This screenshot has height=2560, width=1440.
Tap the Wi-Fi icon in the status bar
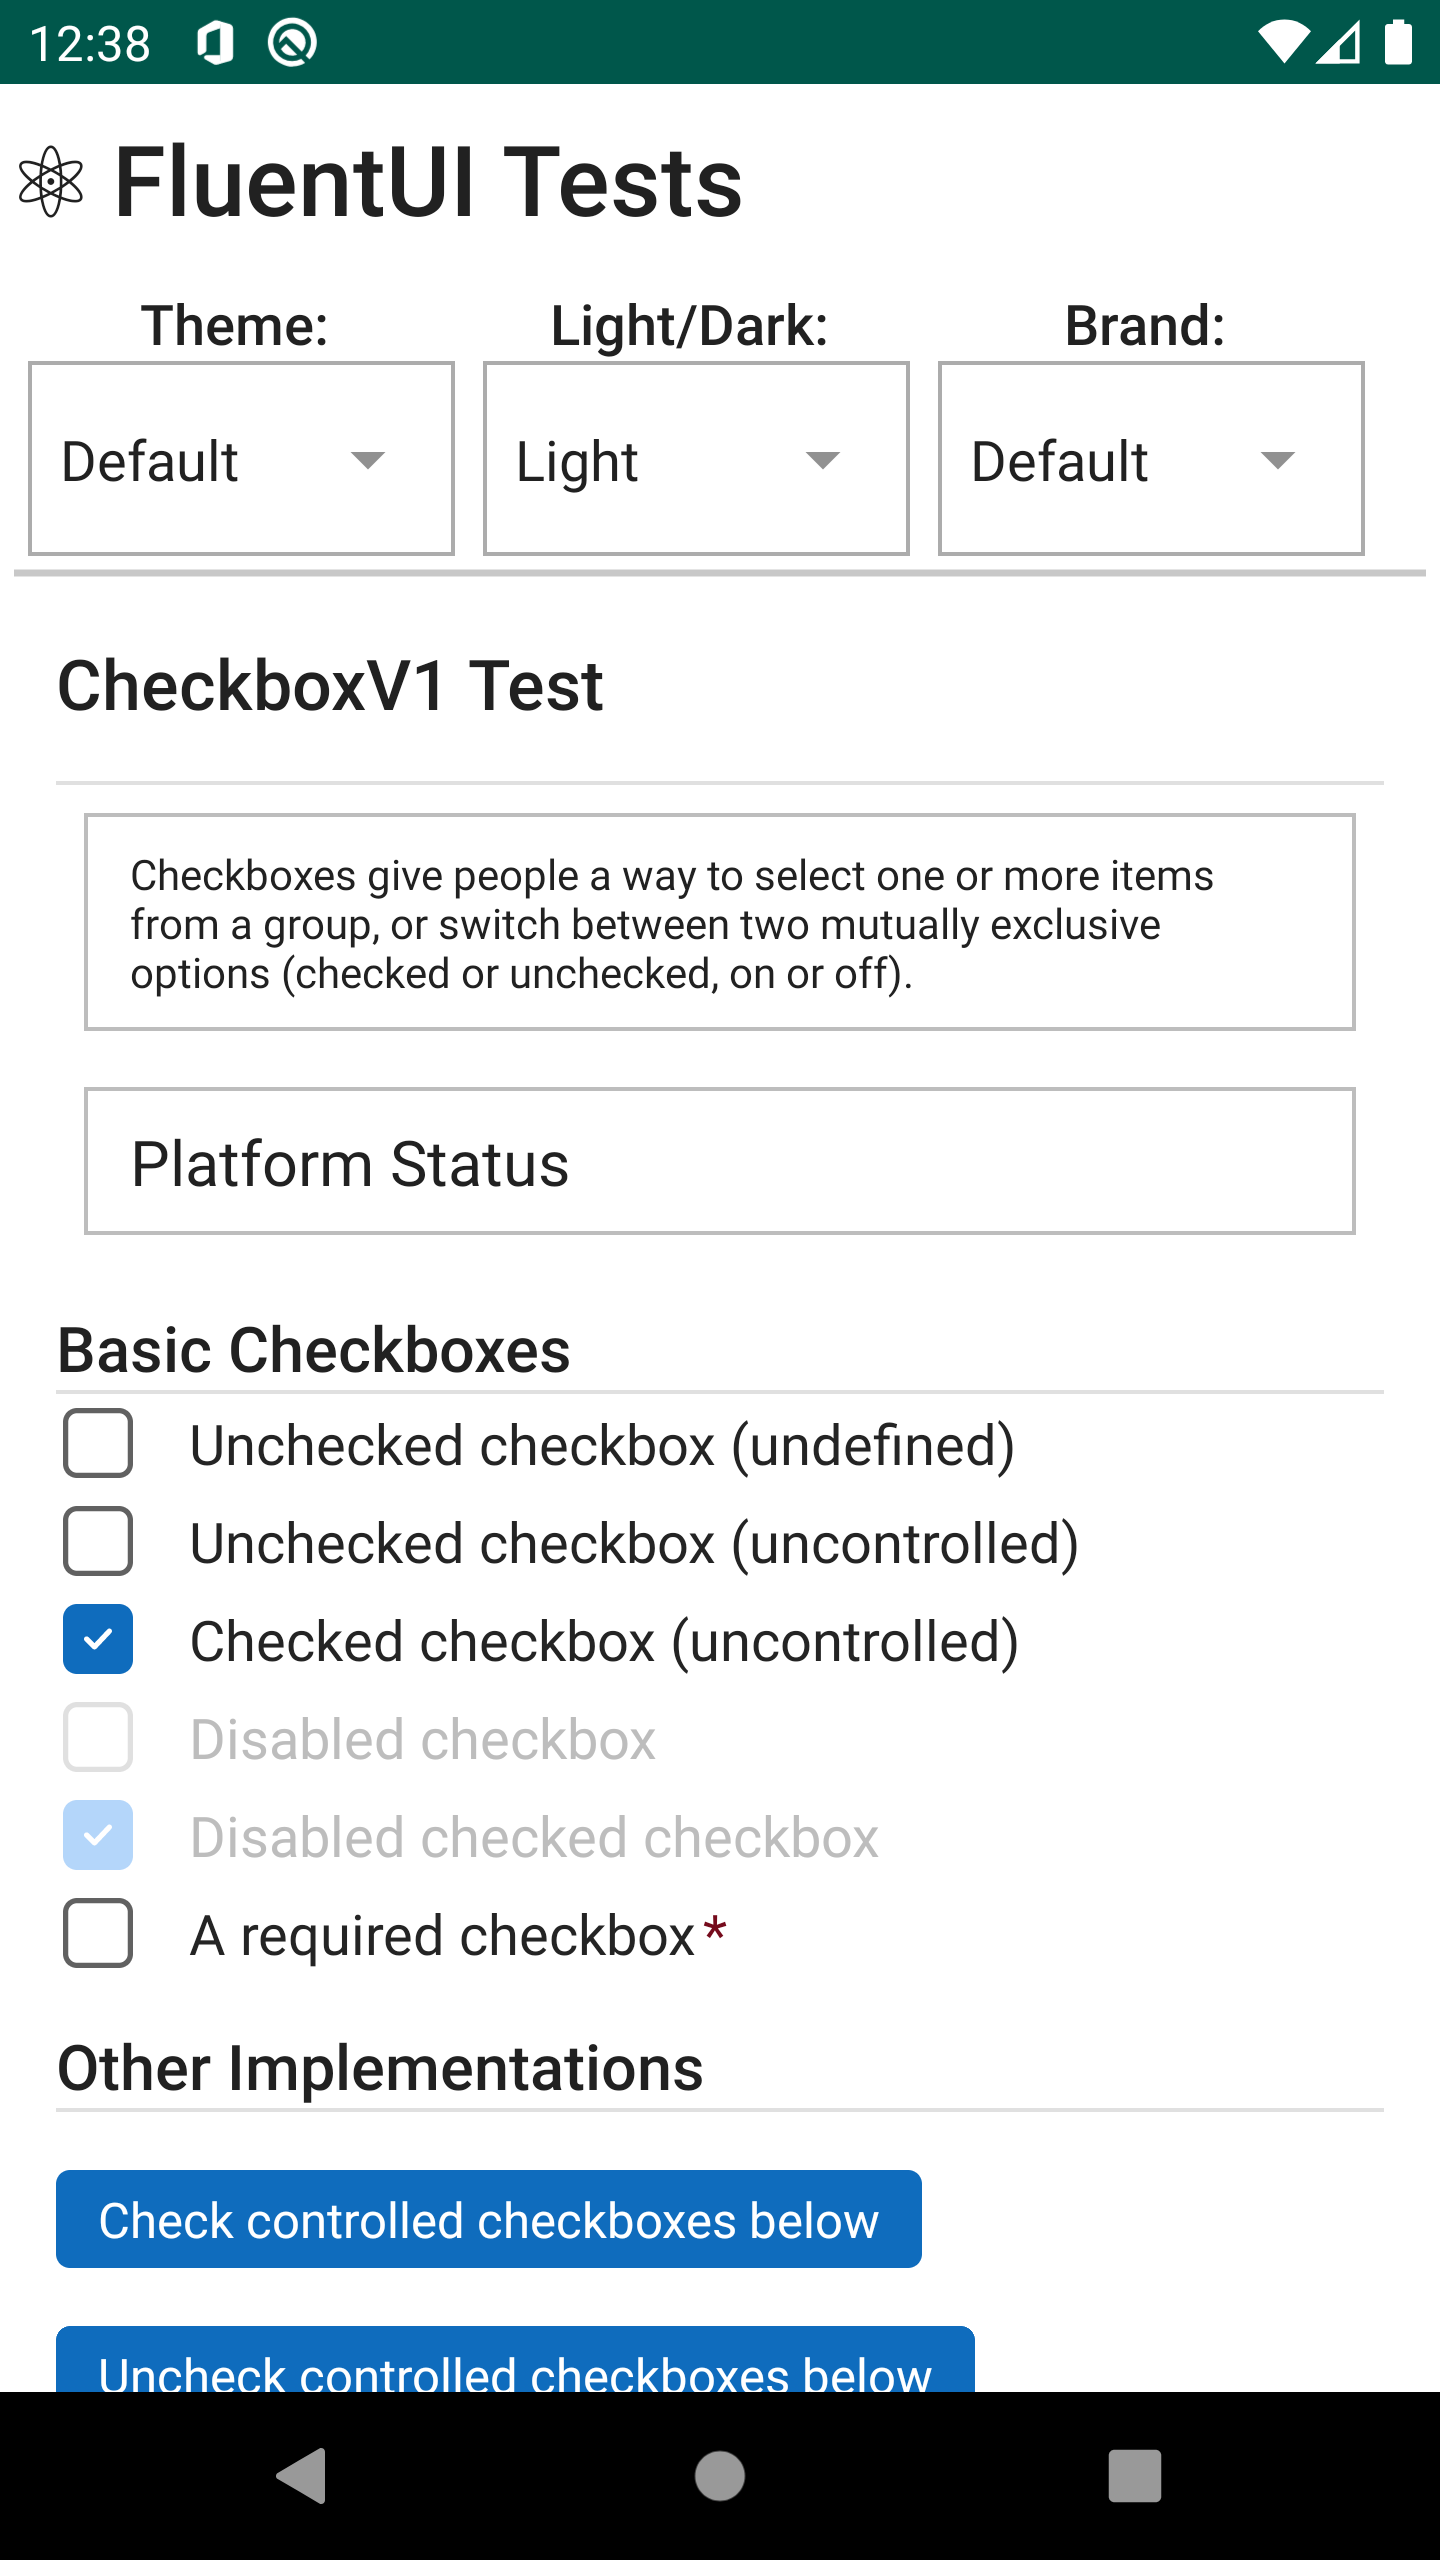point(1283,40)
